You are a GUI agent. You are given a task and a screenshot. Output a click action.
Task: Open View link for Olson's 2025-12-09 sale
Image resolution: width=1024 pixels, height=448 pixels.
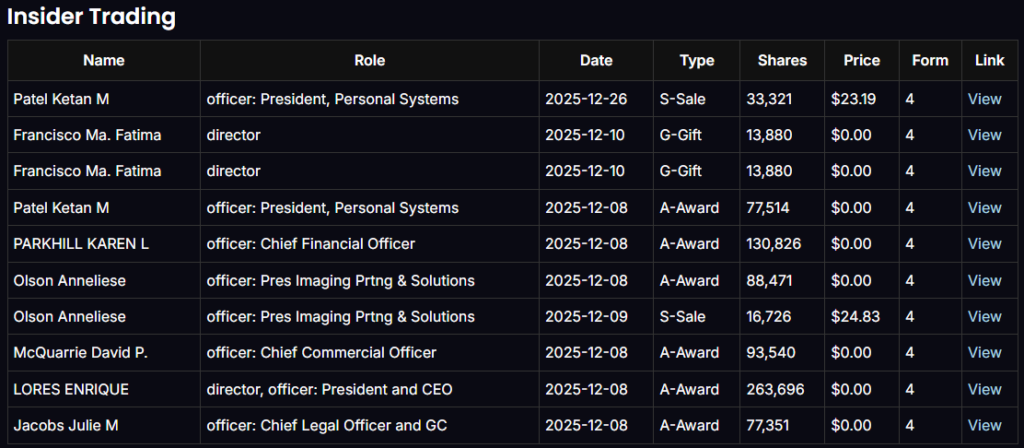click(x=984, y=317)
